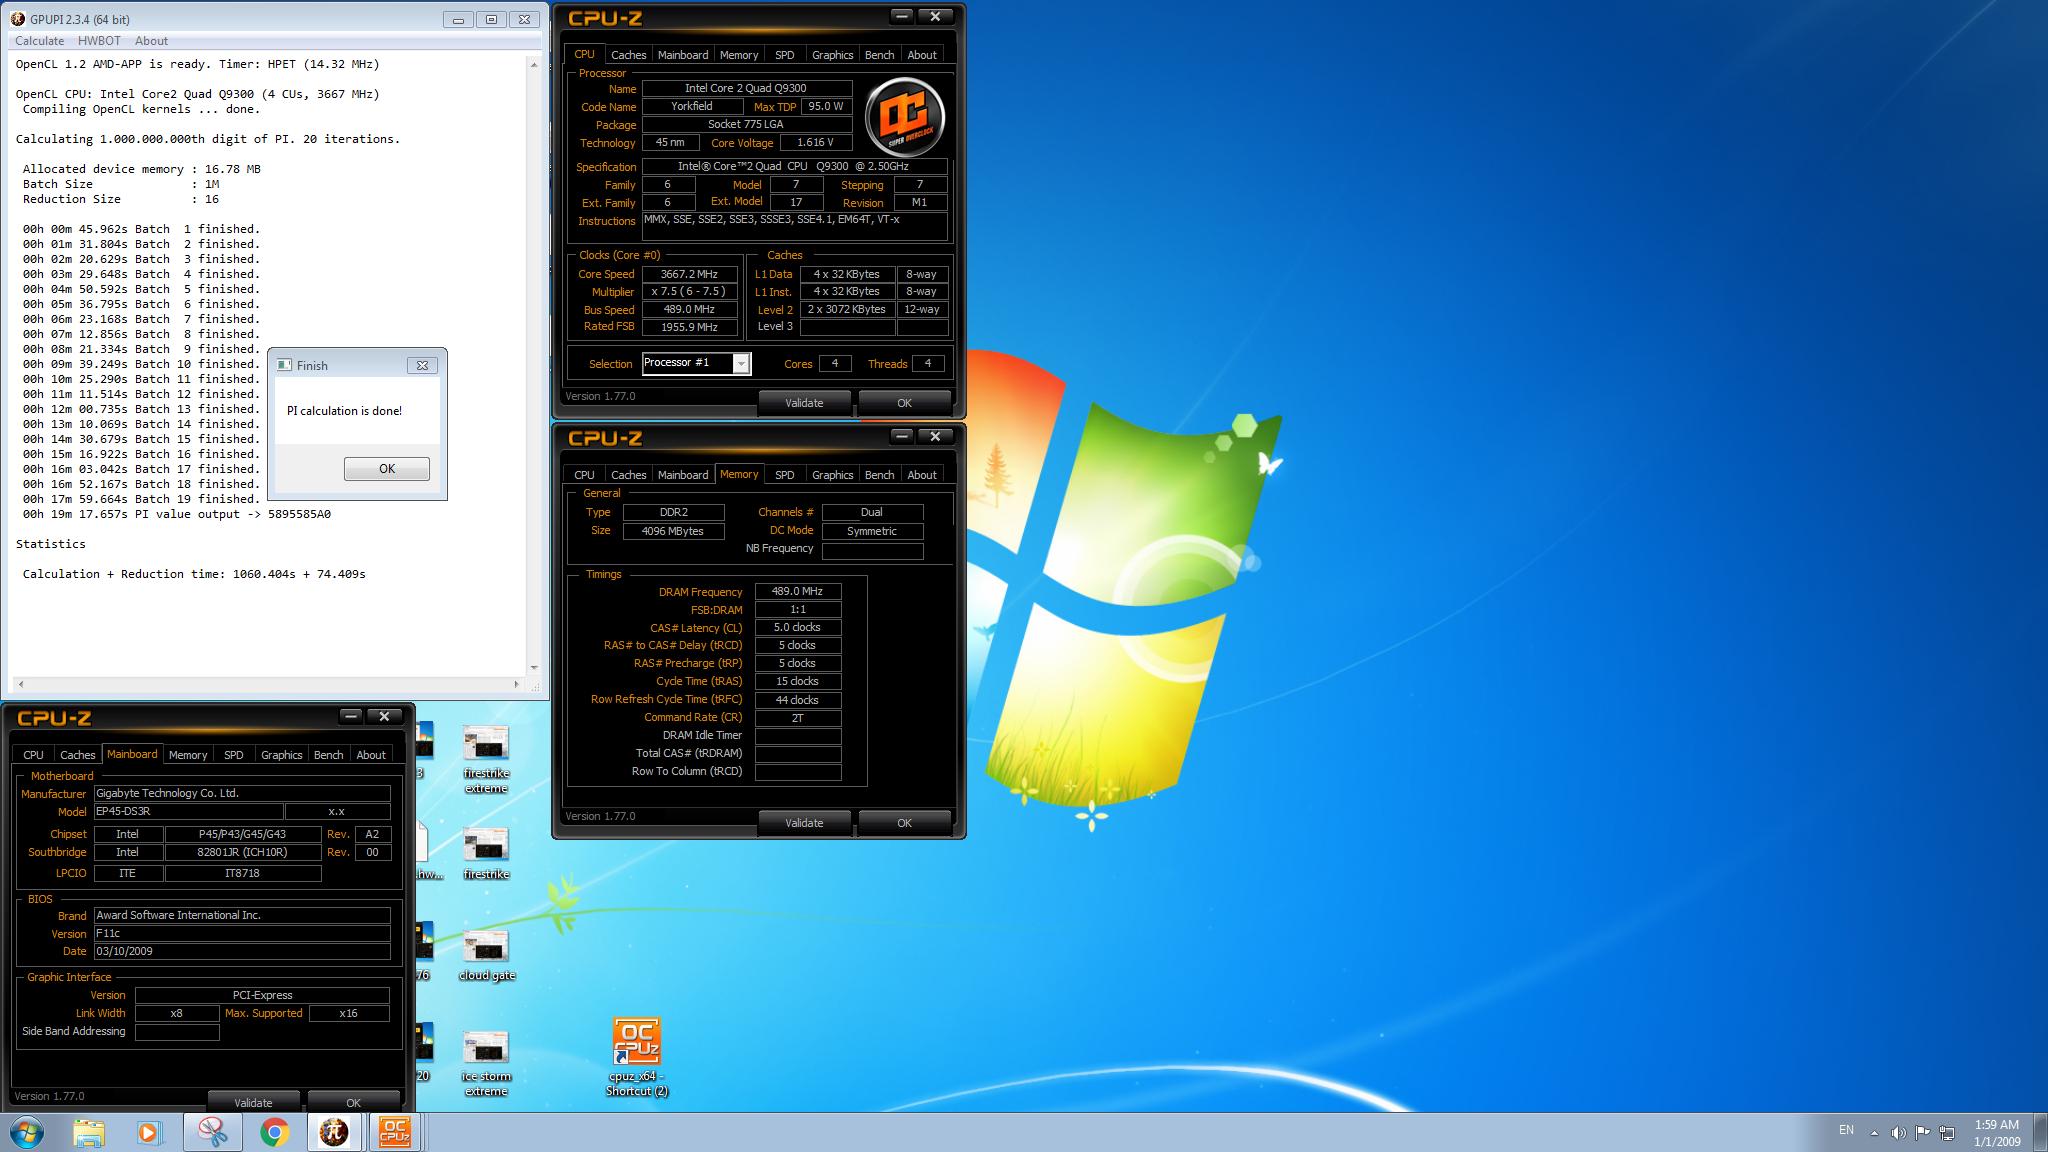Click Validate in the CPU tab window
Screen dimensions: 2048x1152
(x=804, y=403)
